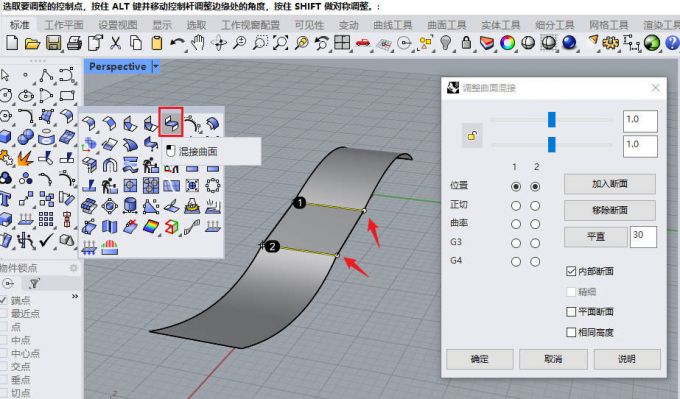Activate the Pan hand tool
Viewport: 680px width, 399px height.
tap(198, 43)
